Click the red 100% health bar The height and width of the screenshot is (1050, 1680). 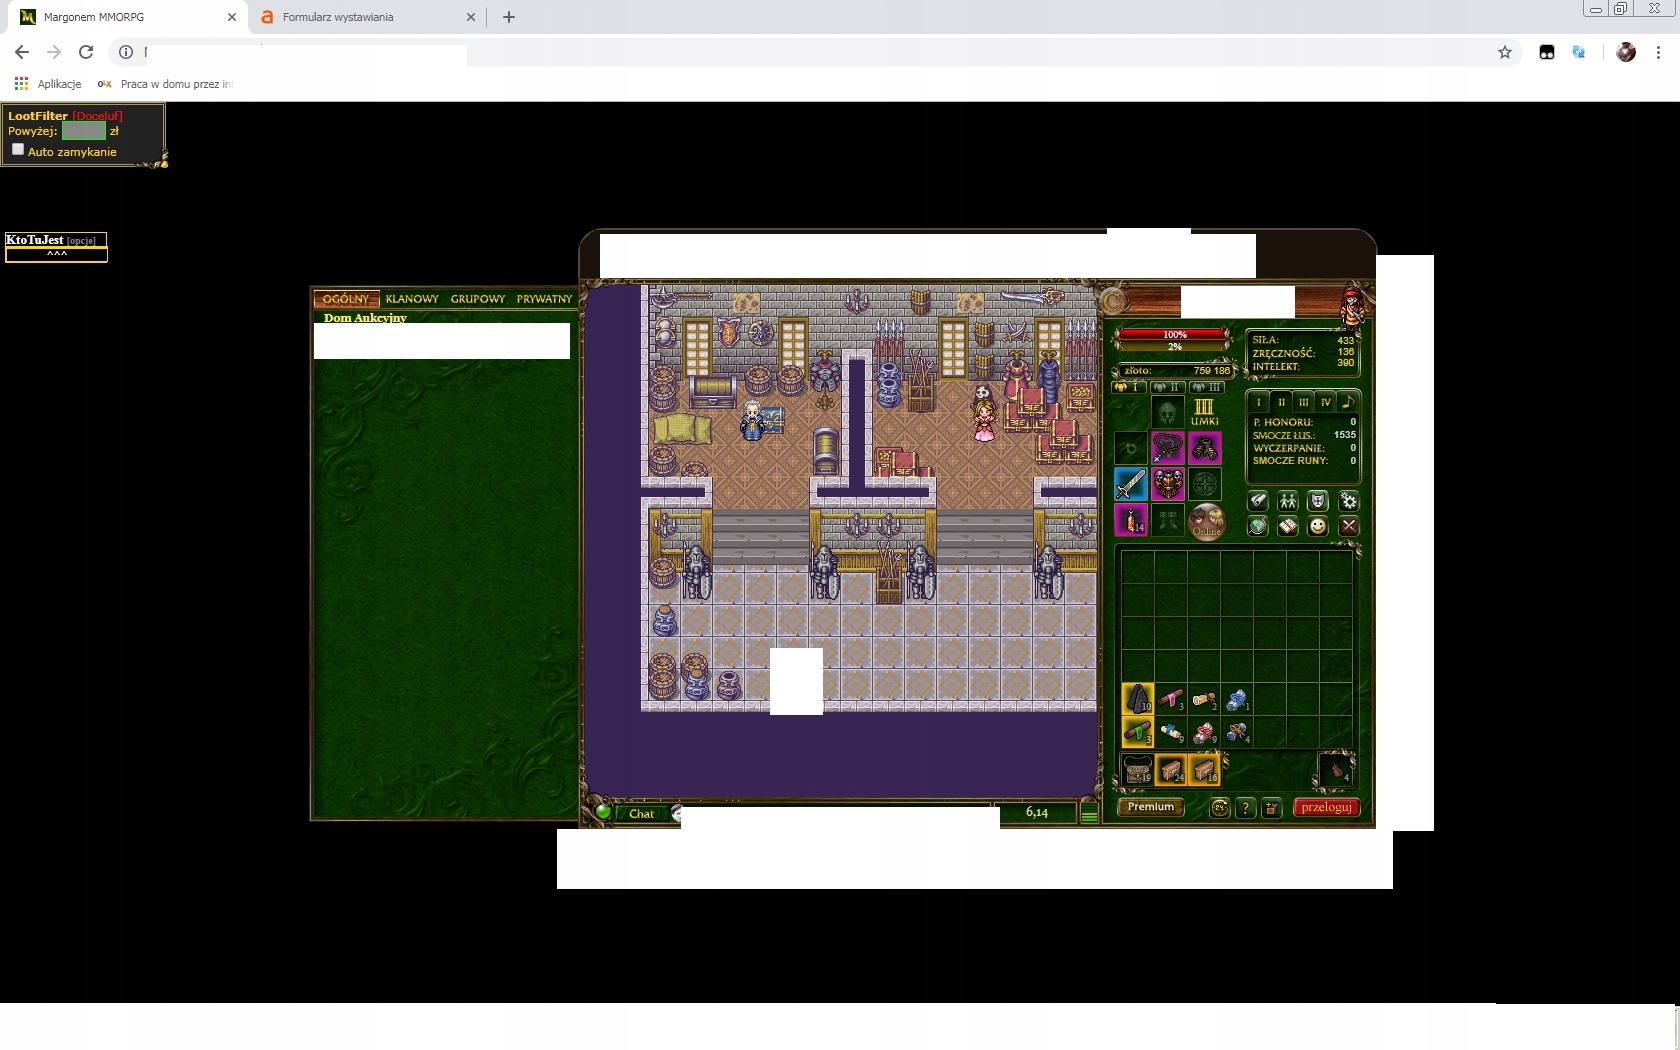[1175, 335]
